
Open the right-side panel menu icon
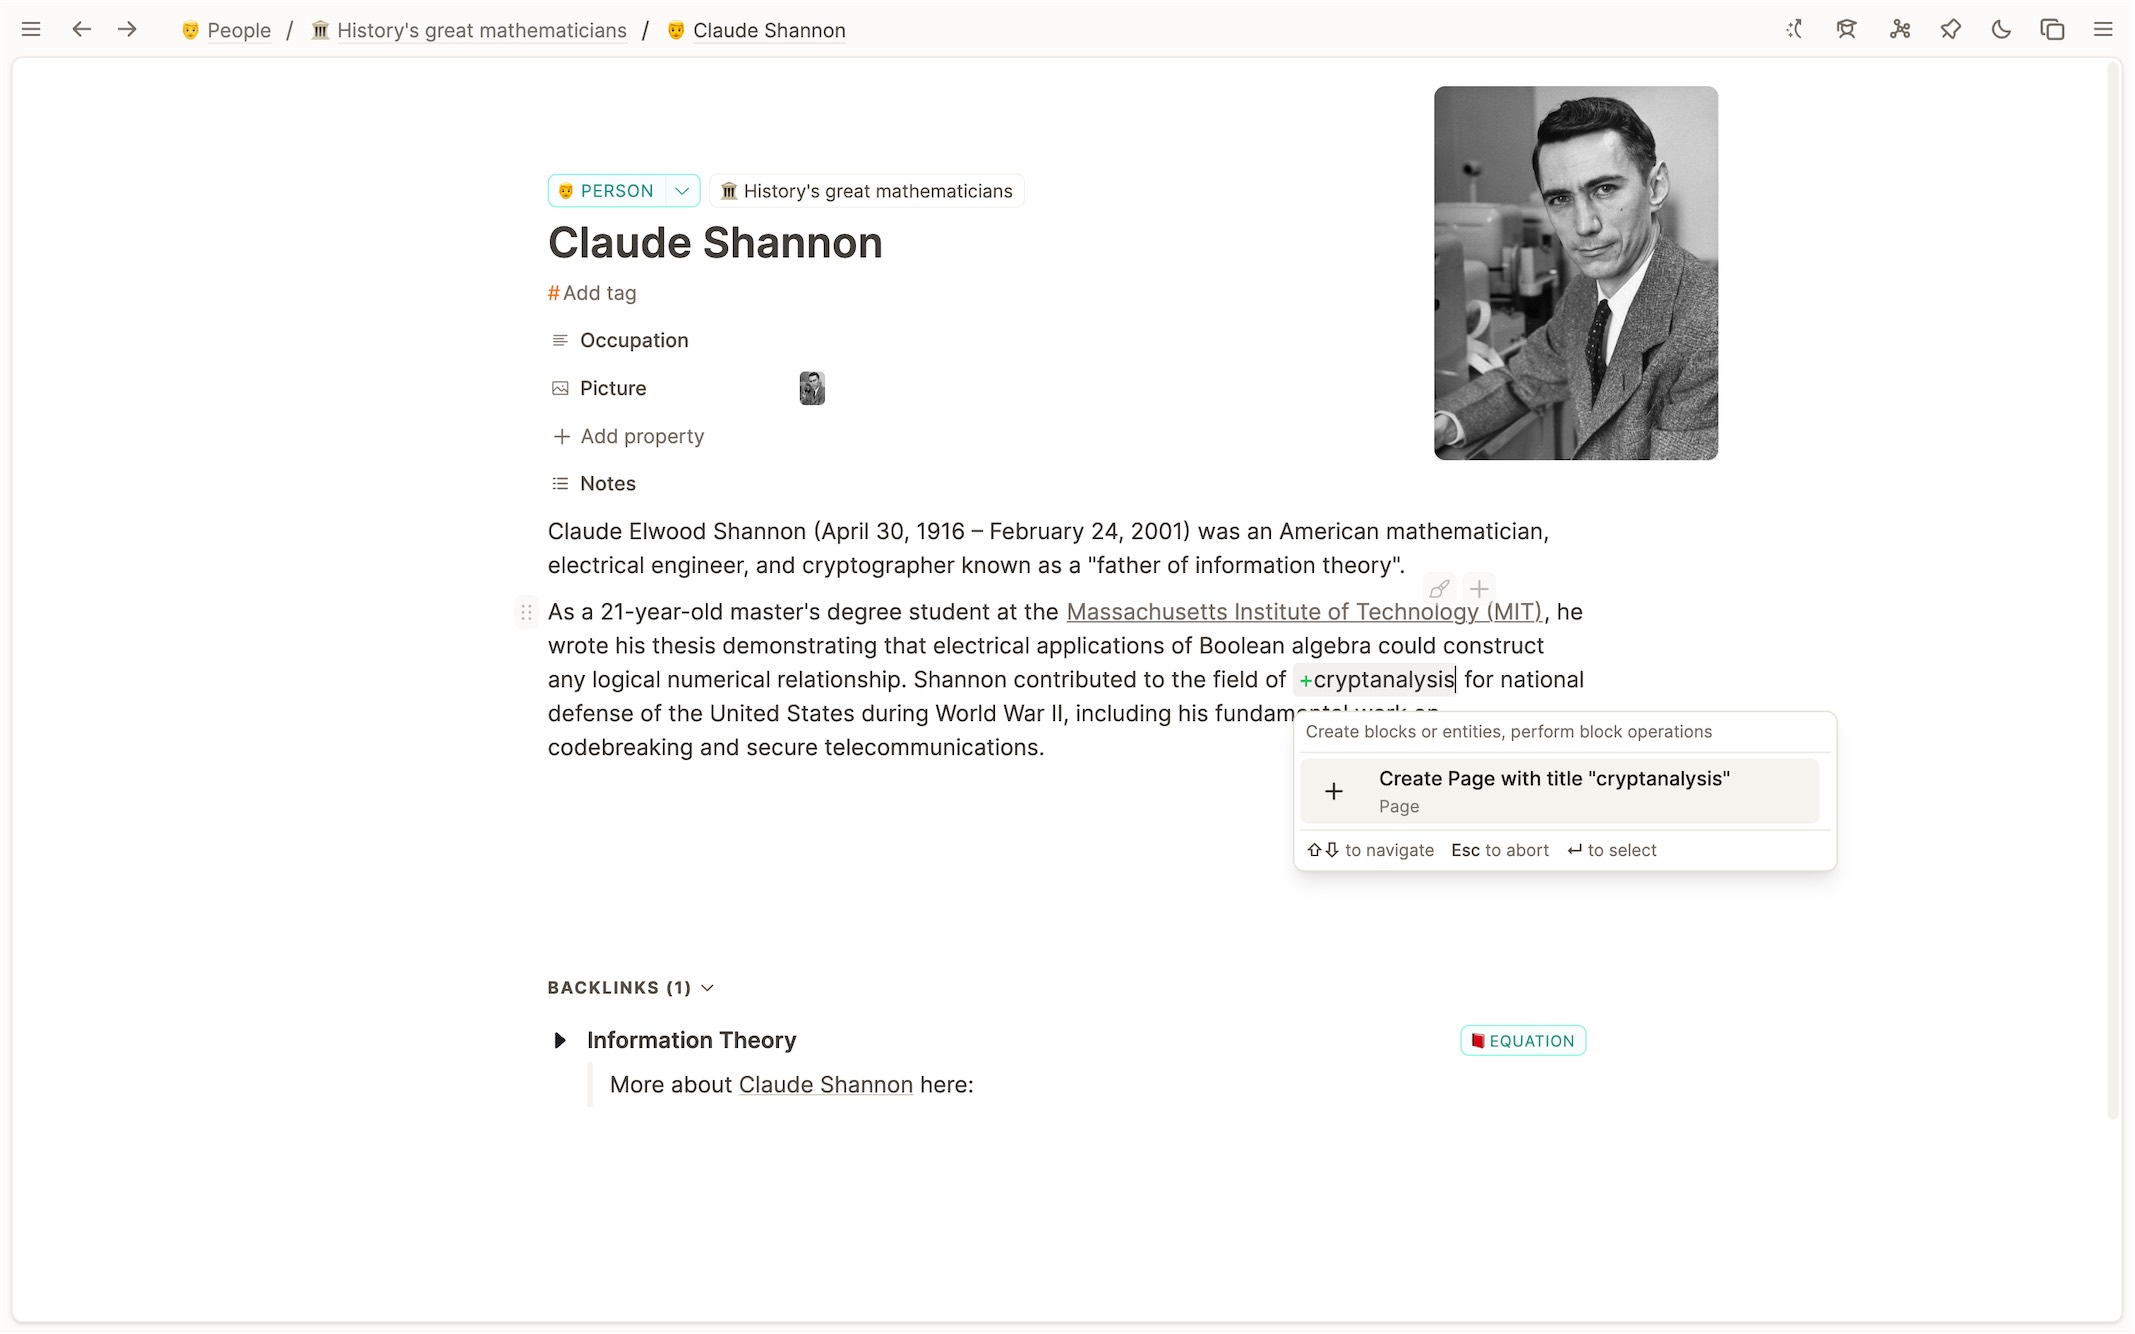pos(2103,30)
